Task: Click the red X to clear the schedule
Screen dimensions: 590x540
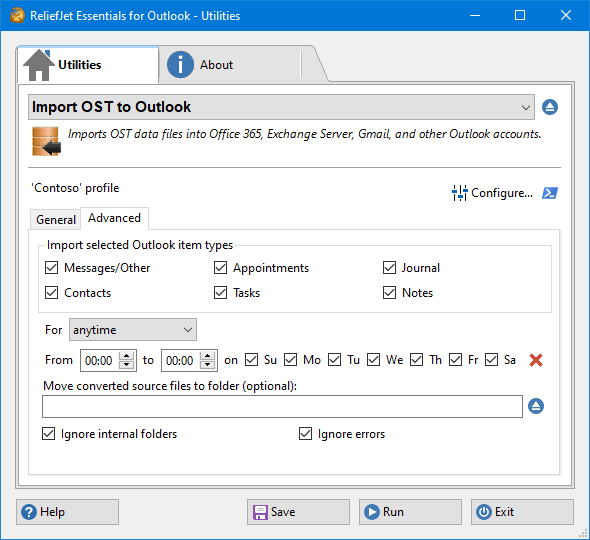Action: pos(536,360)
